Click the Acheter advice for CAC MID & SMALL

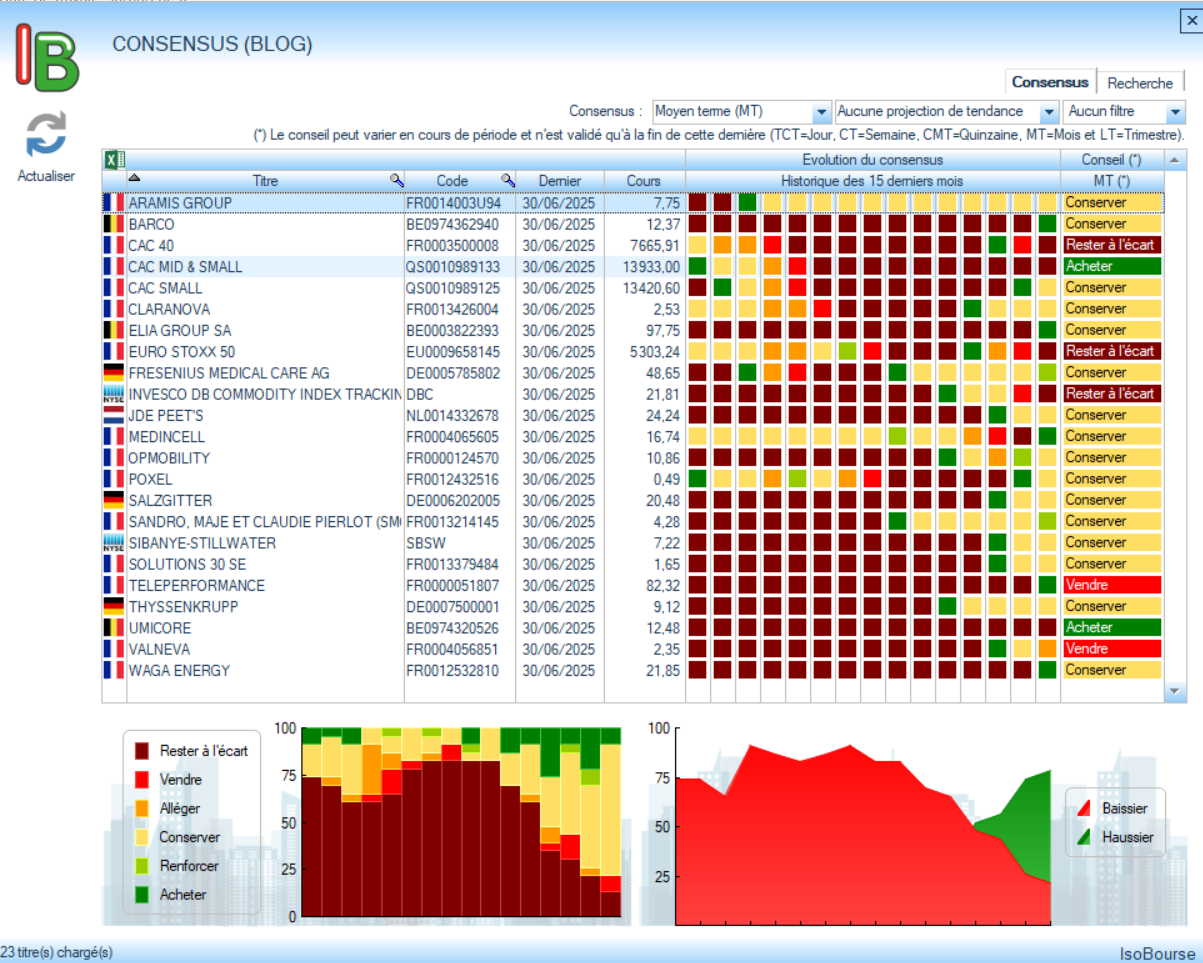1112,267
